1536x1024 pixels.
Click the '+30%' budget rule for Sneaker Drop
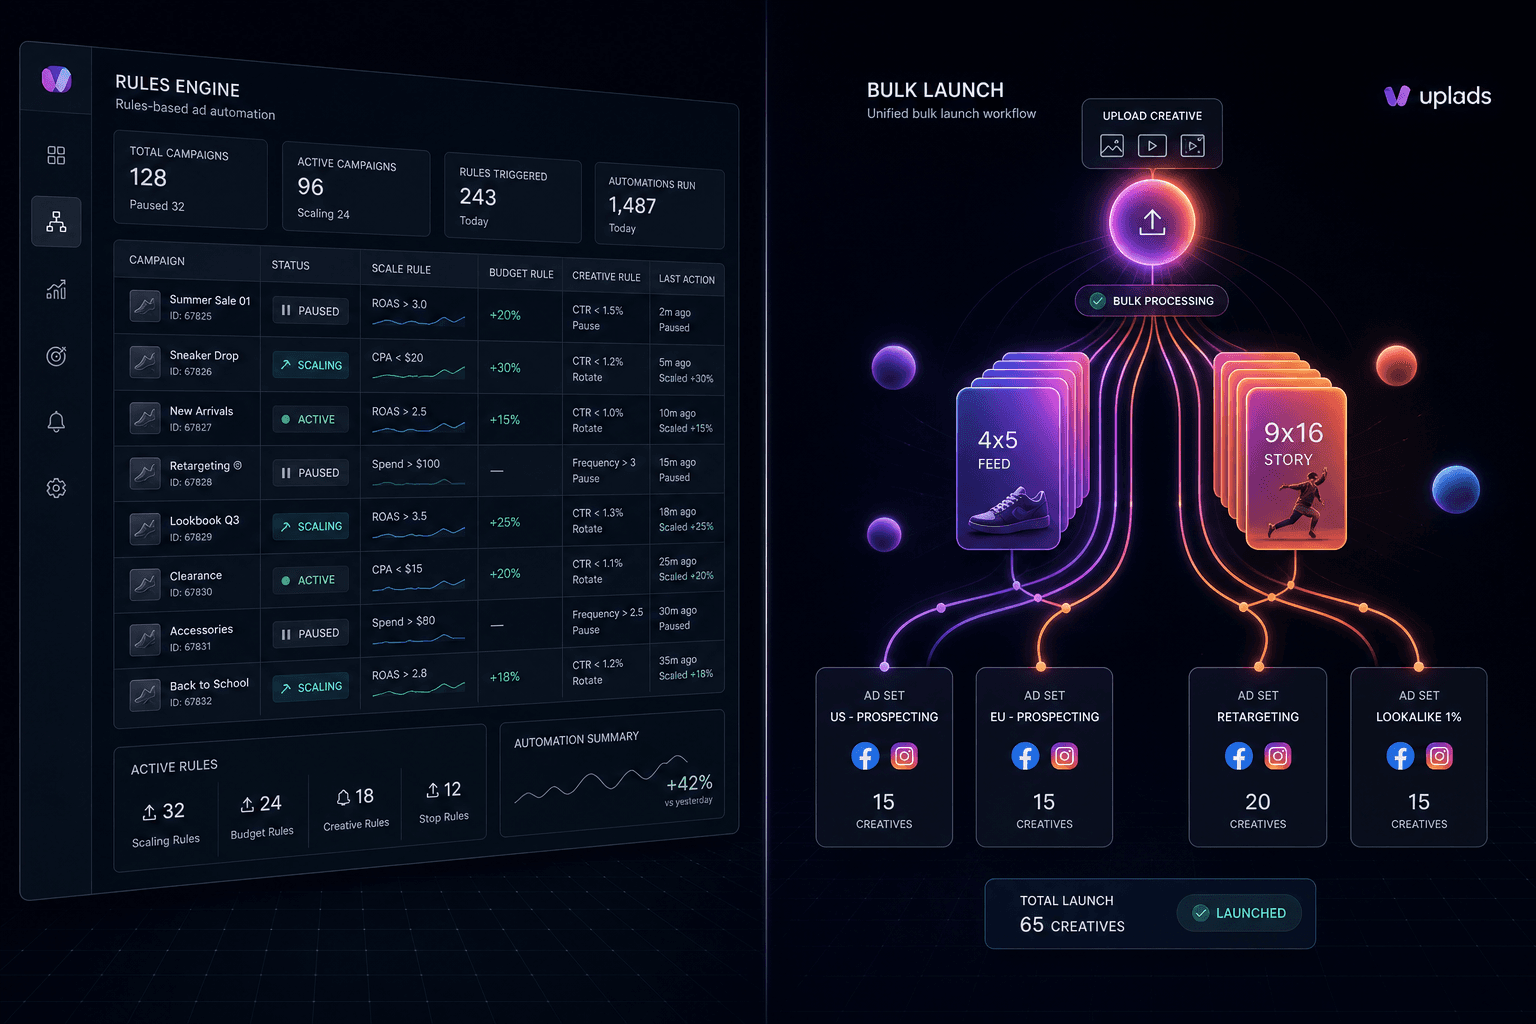click(x=505, y=368)
